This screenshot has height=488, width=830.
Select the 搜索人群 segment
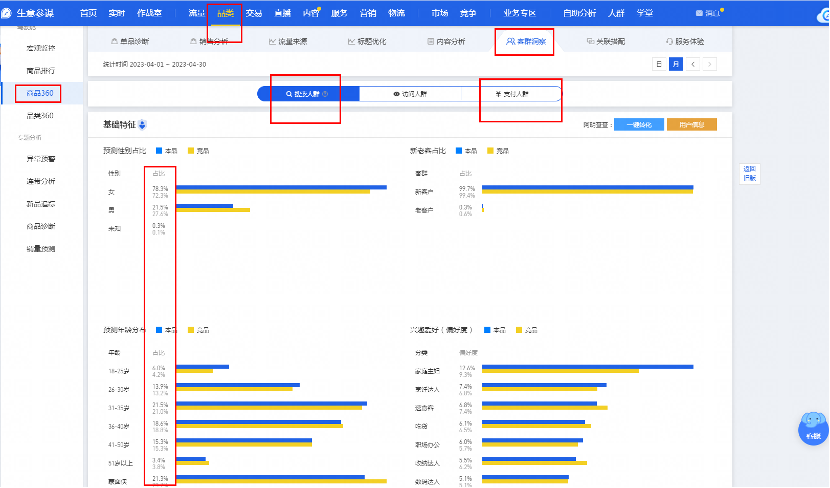coord(305,93)
